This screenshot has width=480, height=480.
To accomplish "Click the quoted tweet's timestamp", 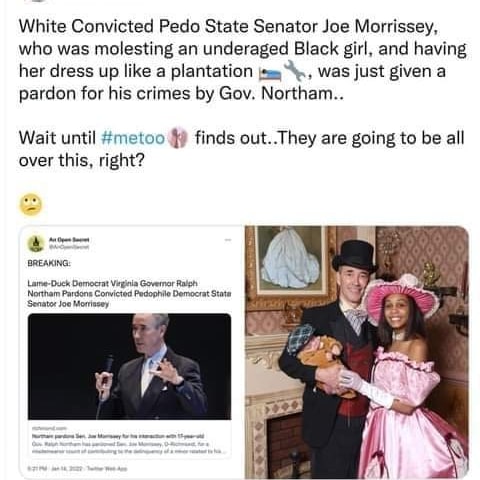I will point(54,468).
